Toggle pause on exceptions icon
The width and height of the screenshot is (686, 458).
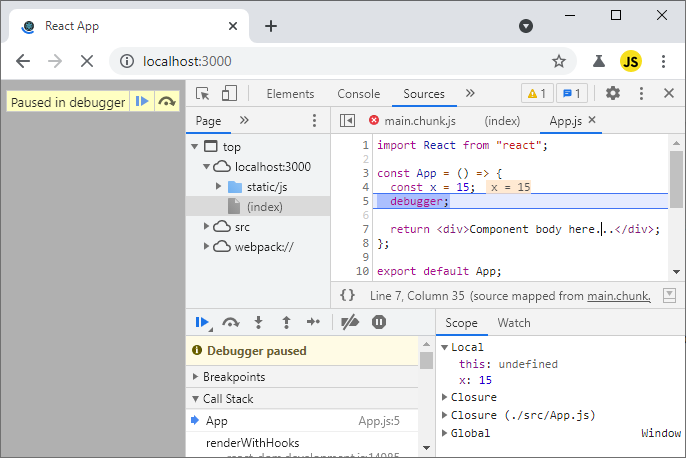point(379,322)
